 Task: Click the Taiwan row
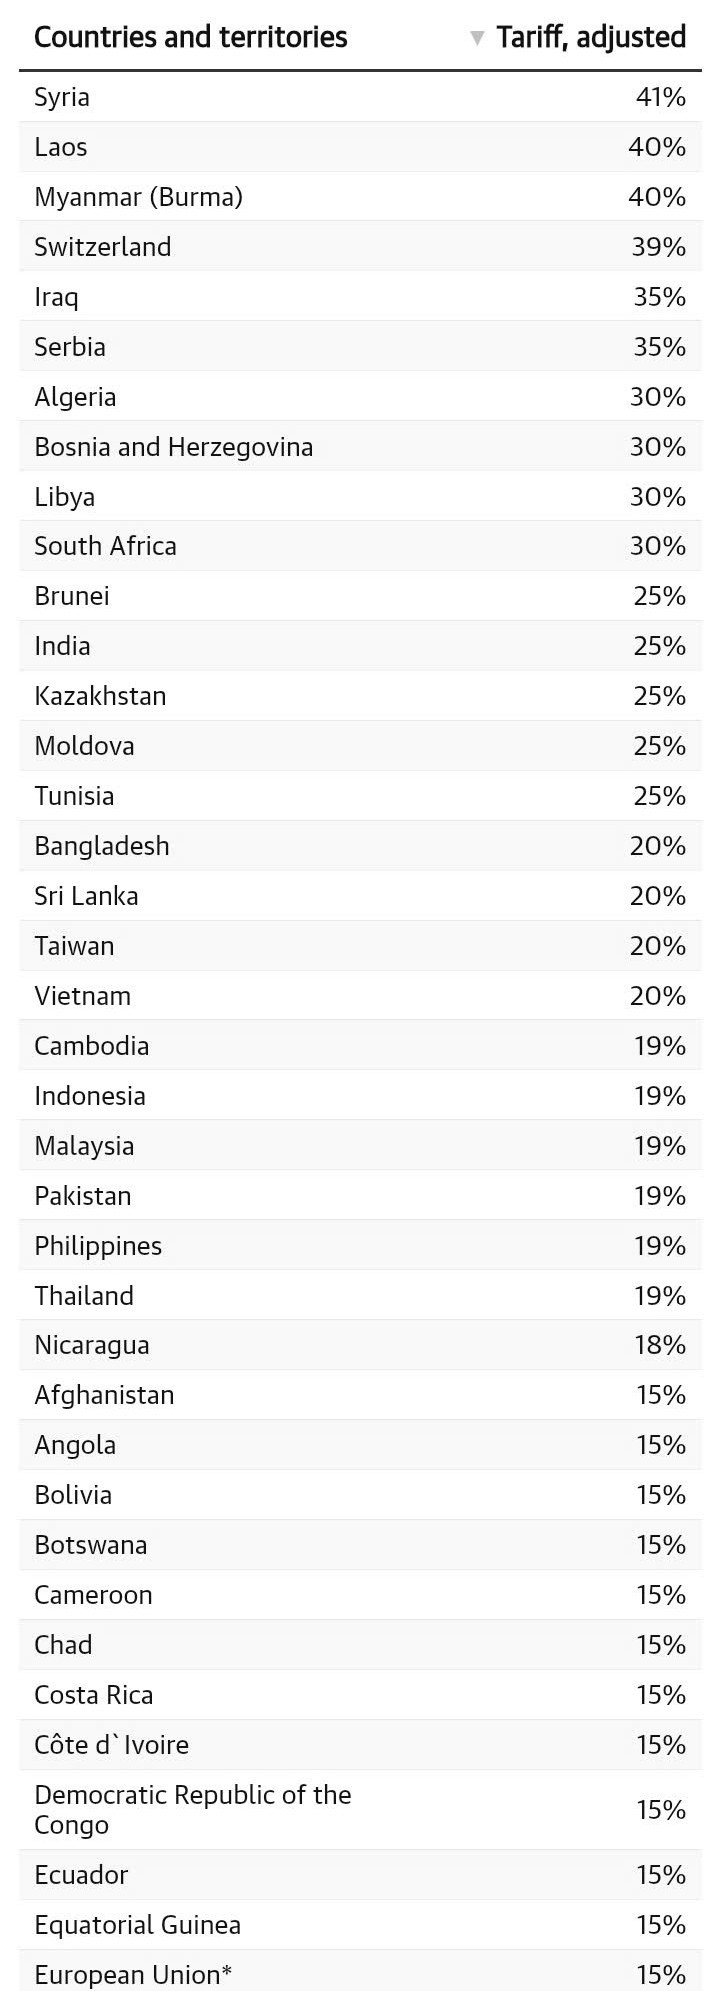[360, 946]
